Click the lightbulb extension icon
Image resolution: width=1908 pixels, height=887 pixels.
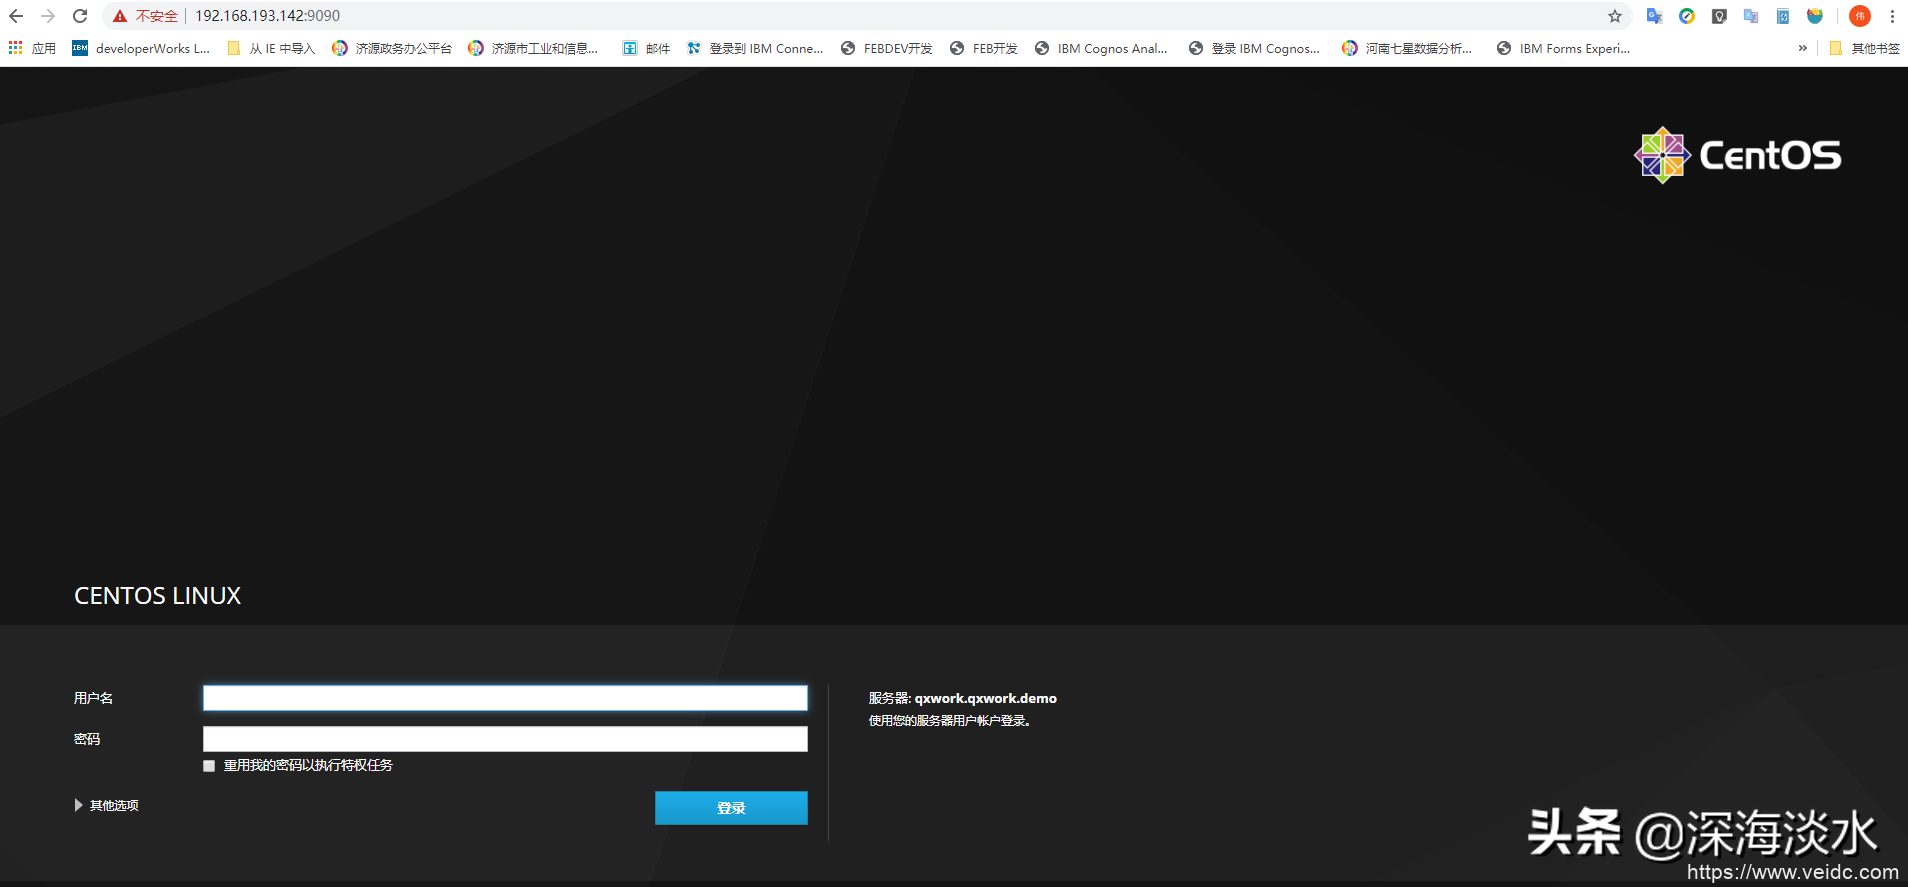(1719, 16)
